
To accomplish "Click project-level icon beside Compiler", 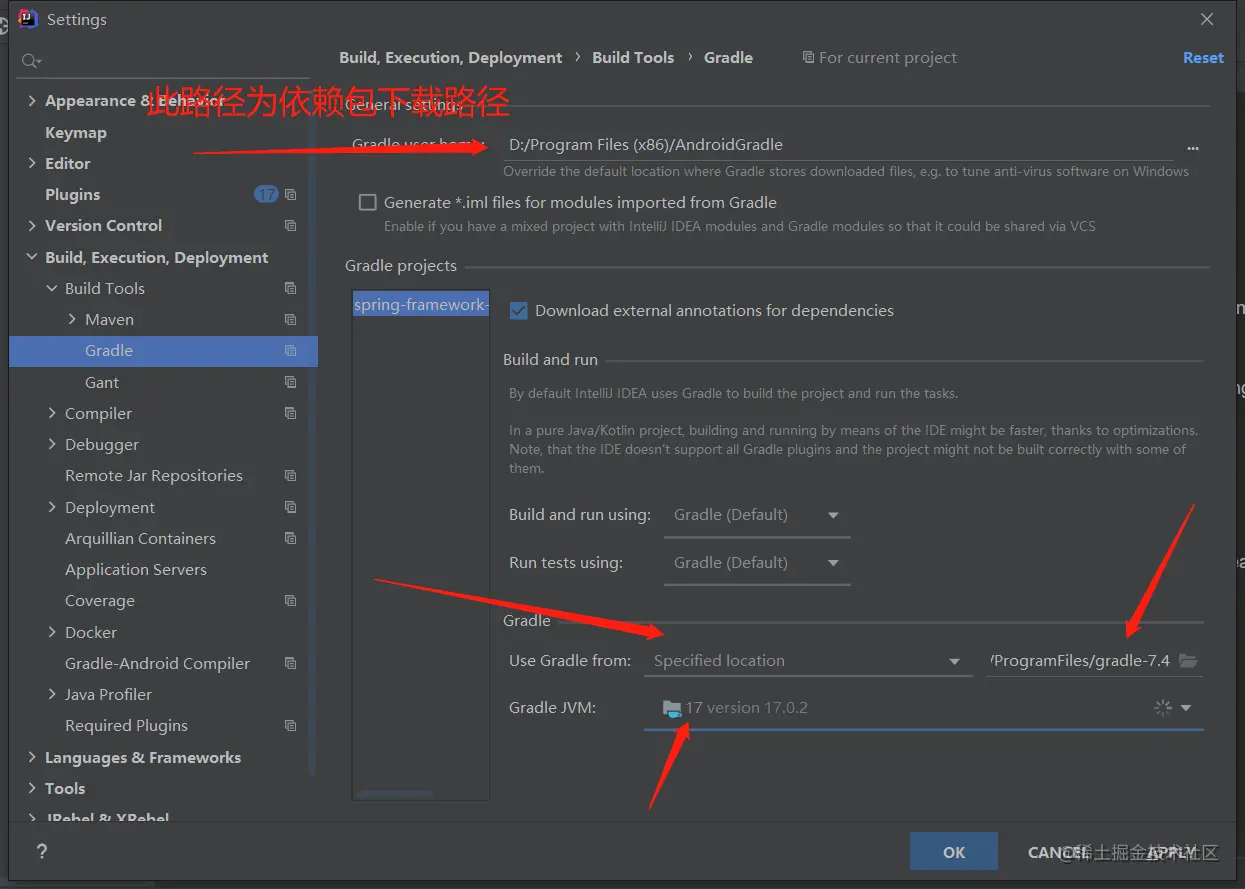I will tap(291, 413).
